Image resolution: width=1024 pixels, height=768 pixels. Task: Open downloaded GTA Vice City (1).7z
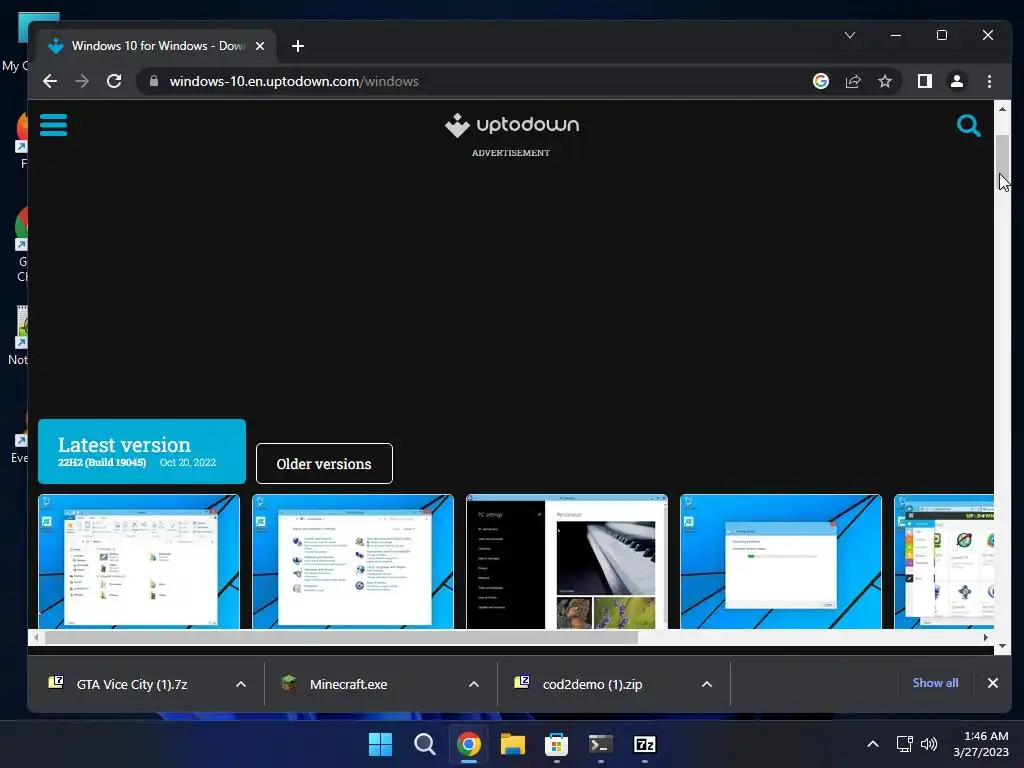point(132,684)
